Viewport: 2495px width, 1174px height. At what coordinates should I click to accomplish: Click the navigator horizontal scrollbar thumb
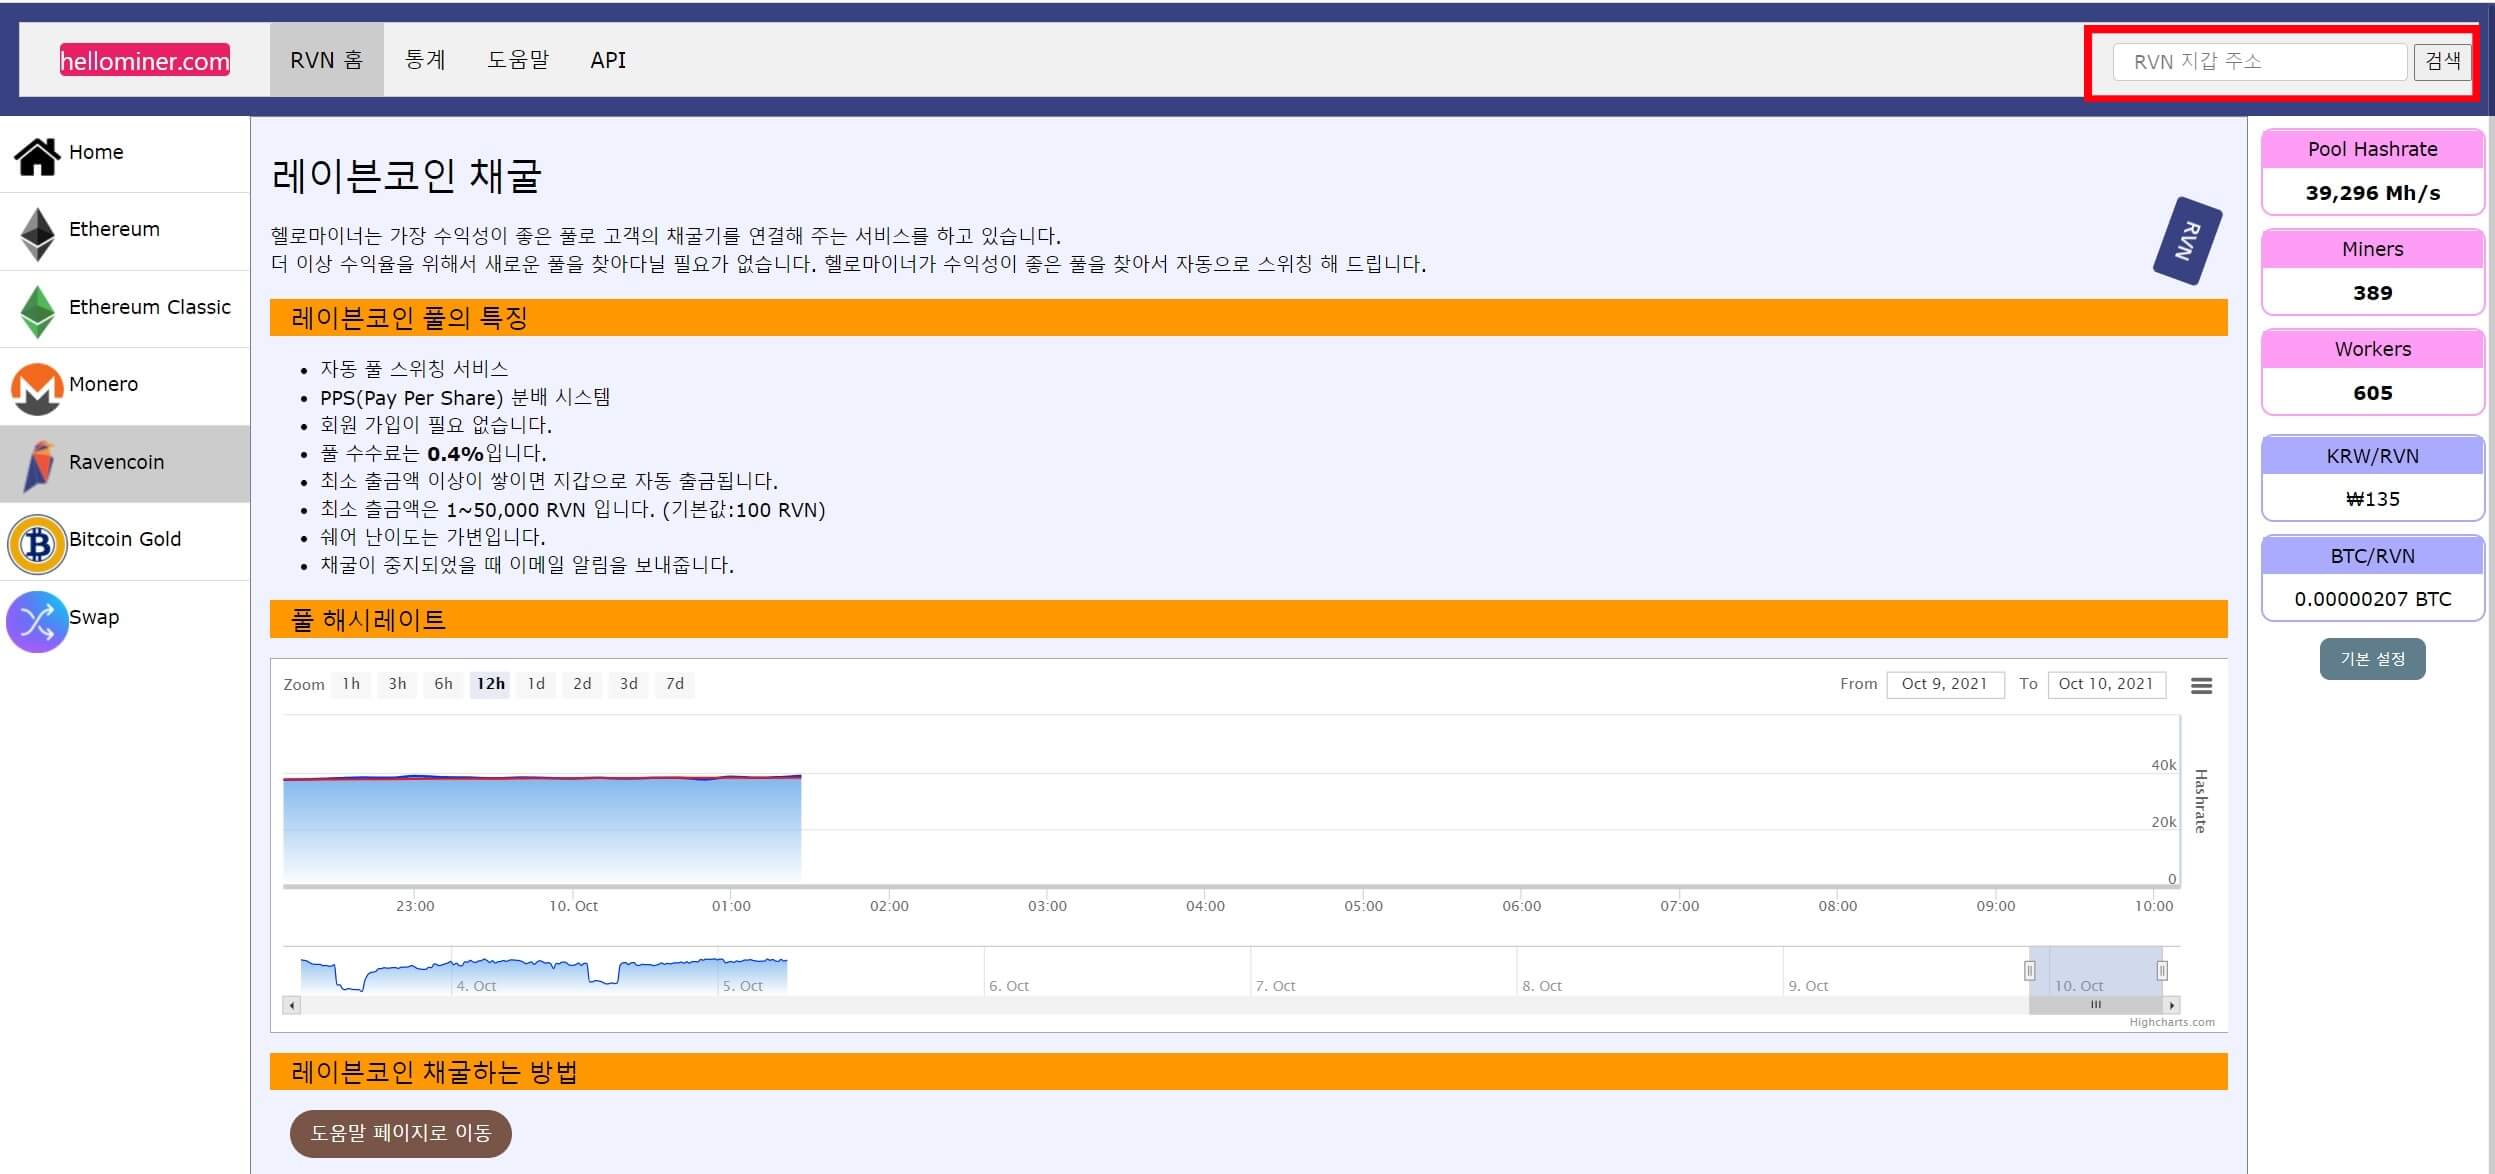click(2095, 1005)
